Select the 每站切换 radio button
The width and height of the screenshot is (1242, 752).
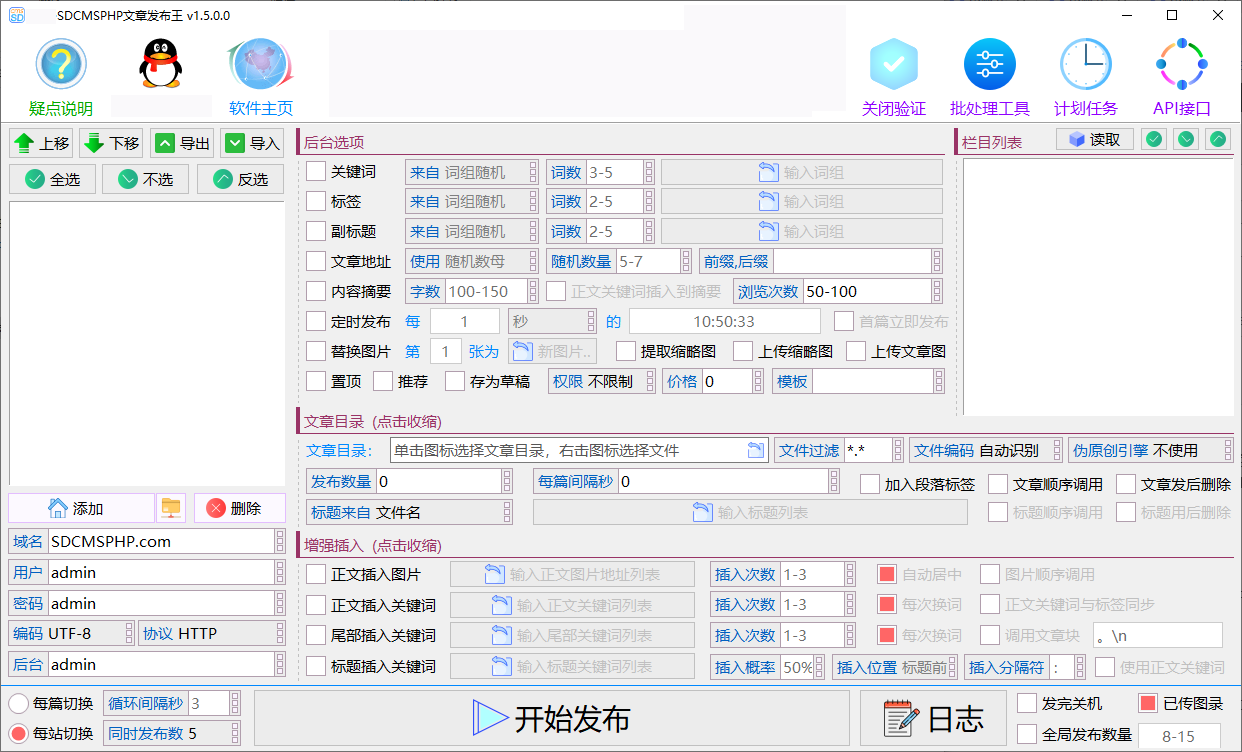point(18,734)
